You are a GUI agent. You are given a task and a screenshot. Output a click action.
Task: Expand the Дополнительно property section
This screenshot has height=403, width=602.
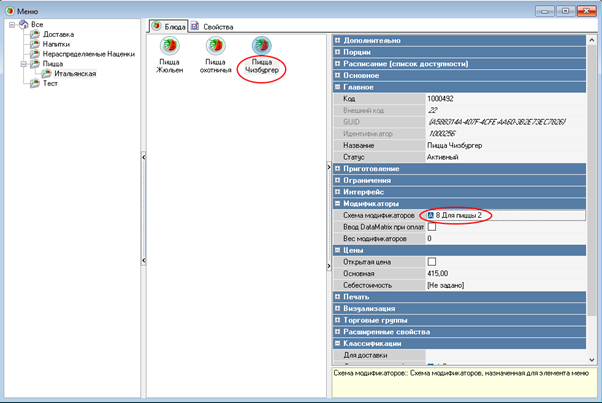(x=337, y=40)
